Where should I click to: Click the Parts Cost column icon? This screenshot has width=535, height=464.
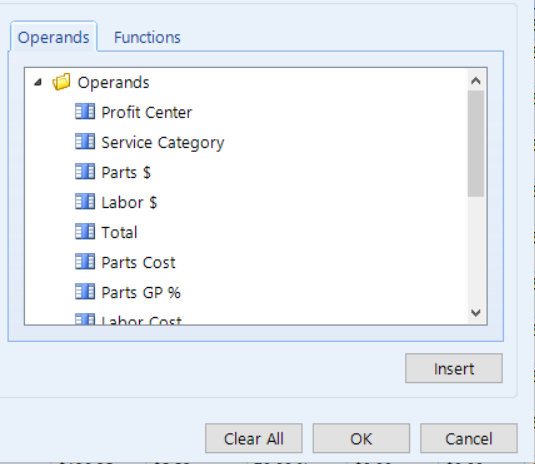85,262
